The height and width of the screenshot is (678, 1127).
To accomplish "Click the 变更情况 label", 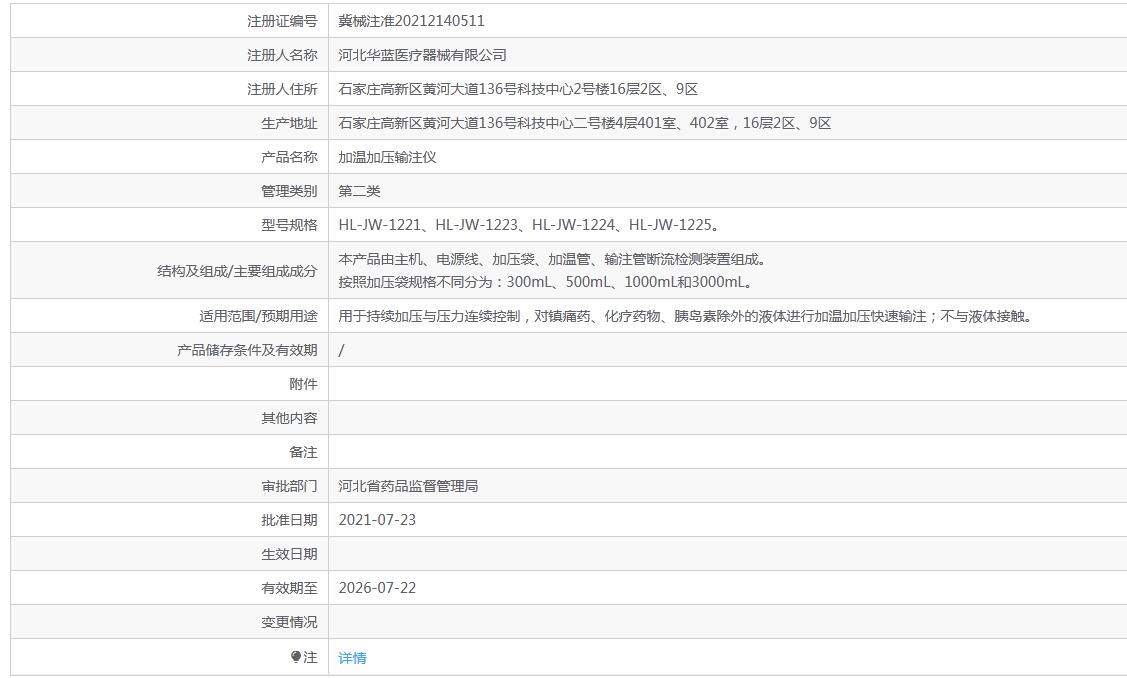I will coord(289,622).
